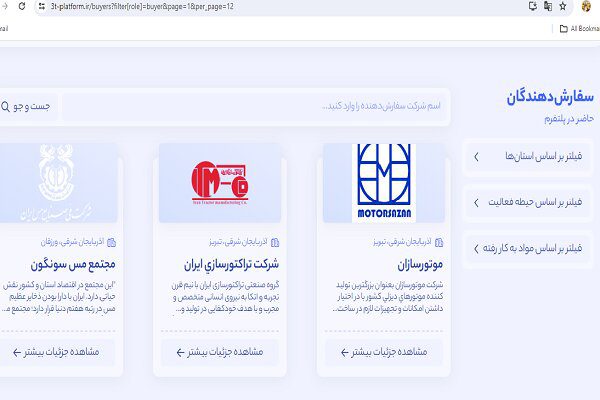600x400 pixels.
Task: Open the موتورسازان company title
Action: pyautogui.click(x=420, y=264)
